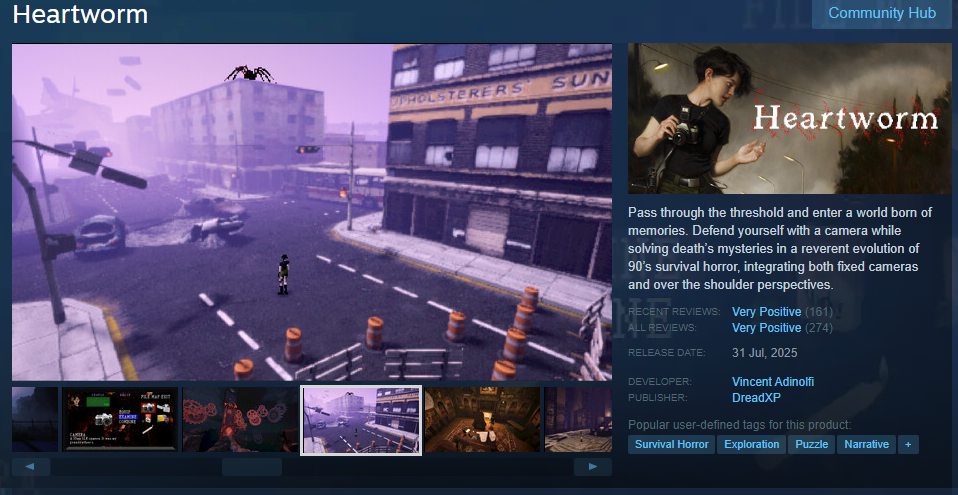Viewport: 958px width, 495px height.
Task: Select the inventory menu screenshot thumbnail
Action: coord(120,419)
